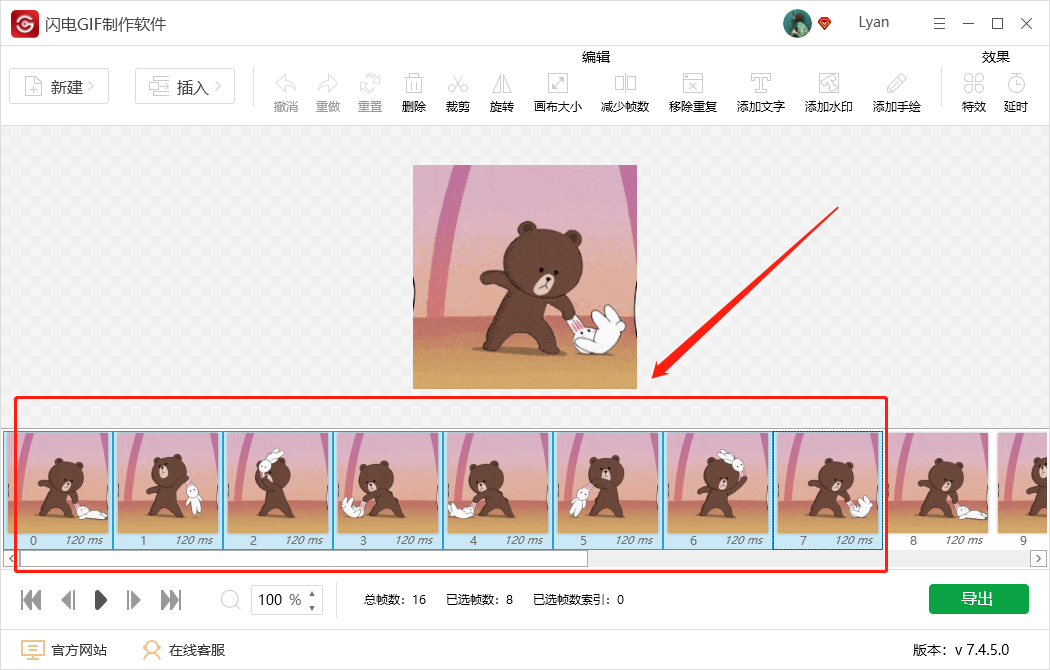Open 画布大小 canvas size tool

558,92
